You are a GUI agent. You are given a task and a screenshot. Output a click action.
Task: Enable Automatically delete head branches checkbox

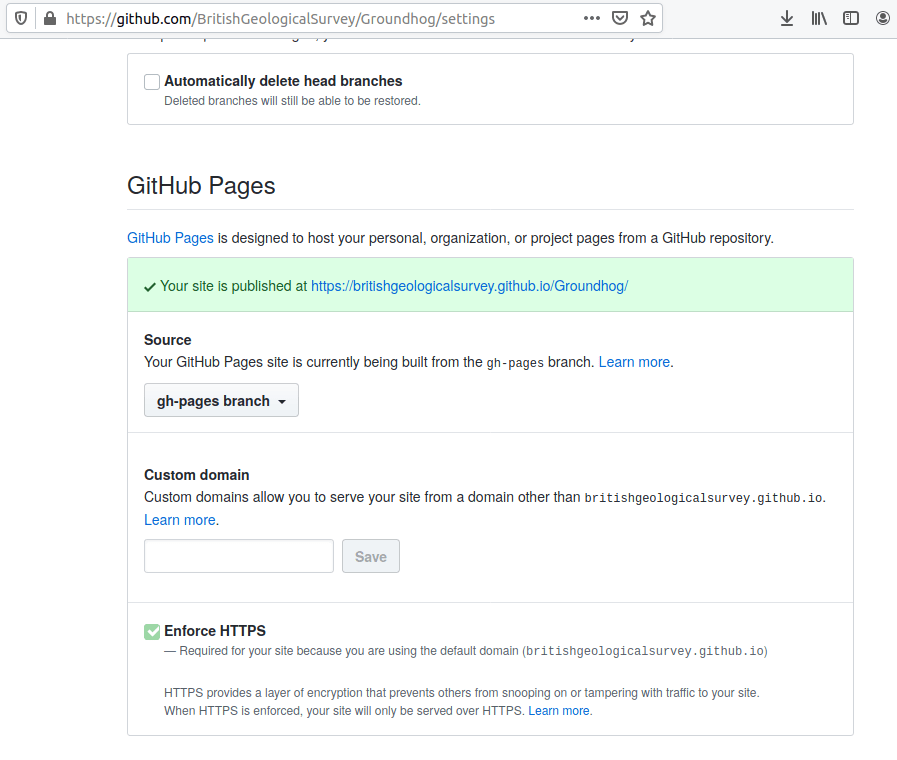[x=152, y=82]
